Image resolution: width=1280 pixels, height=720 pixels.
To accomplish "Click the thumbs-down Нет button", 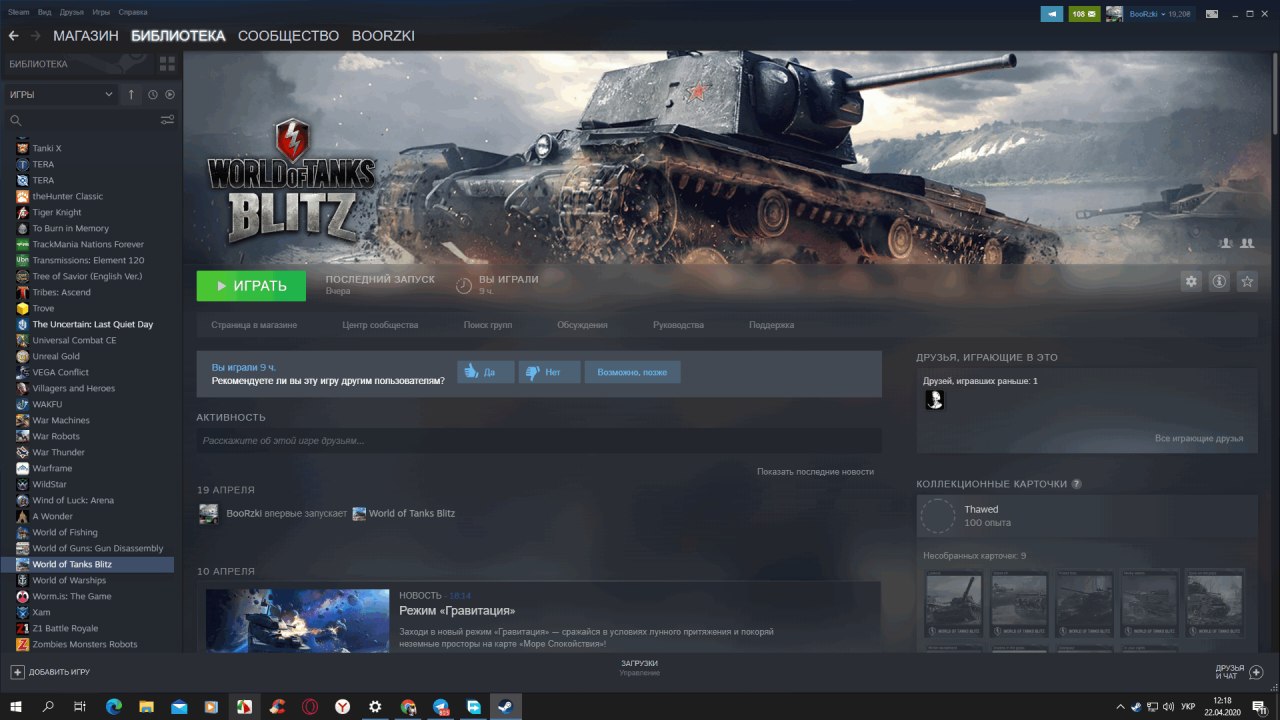I will 549,372.
